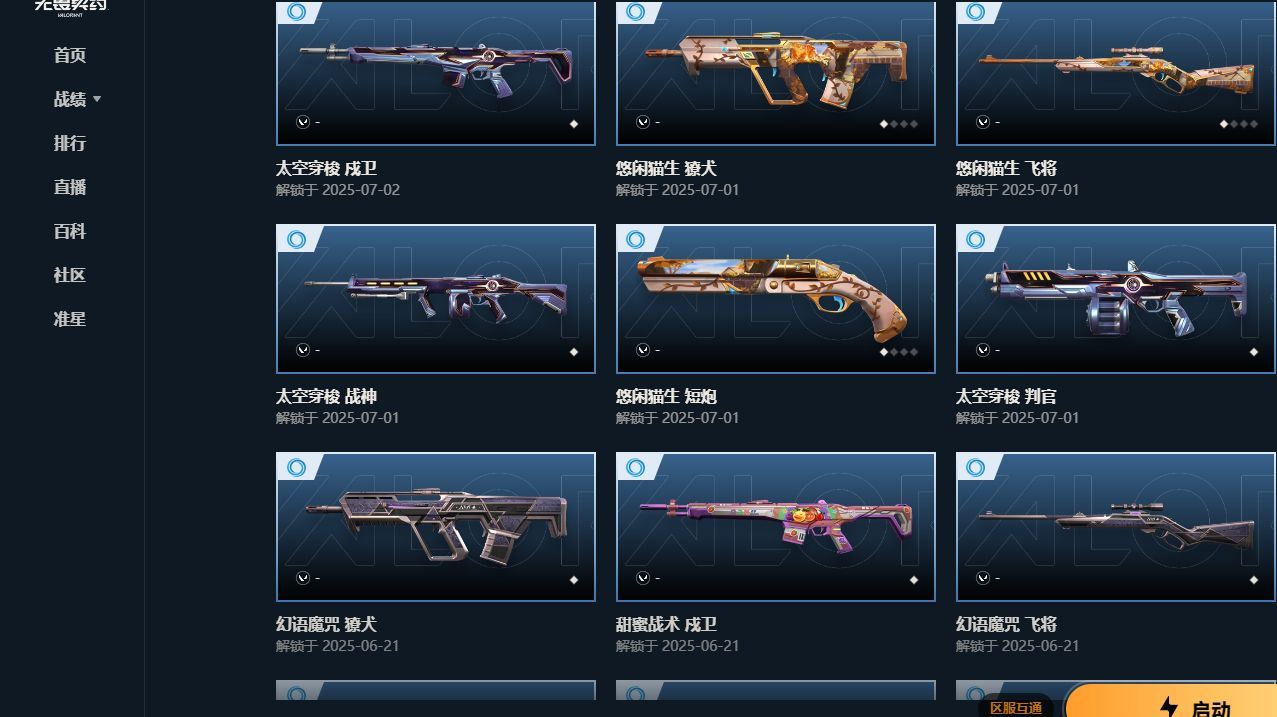Expand the 战绩 dropdown arrow in sidebar

(97, 99)
